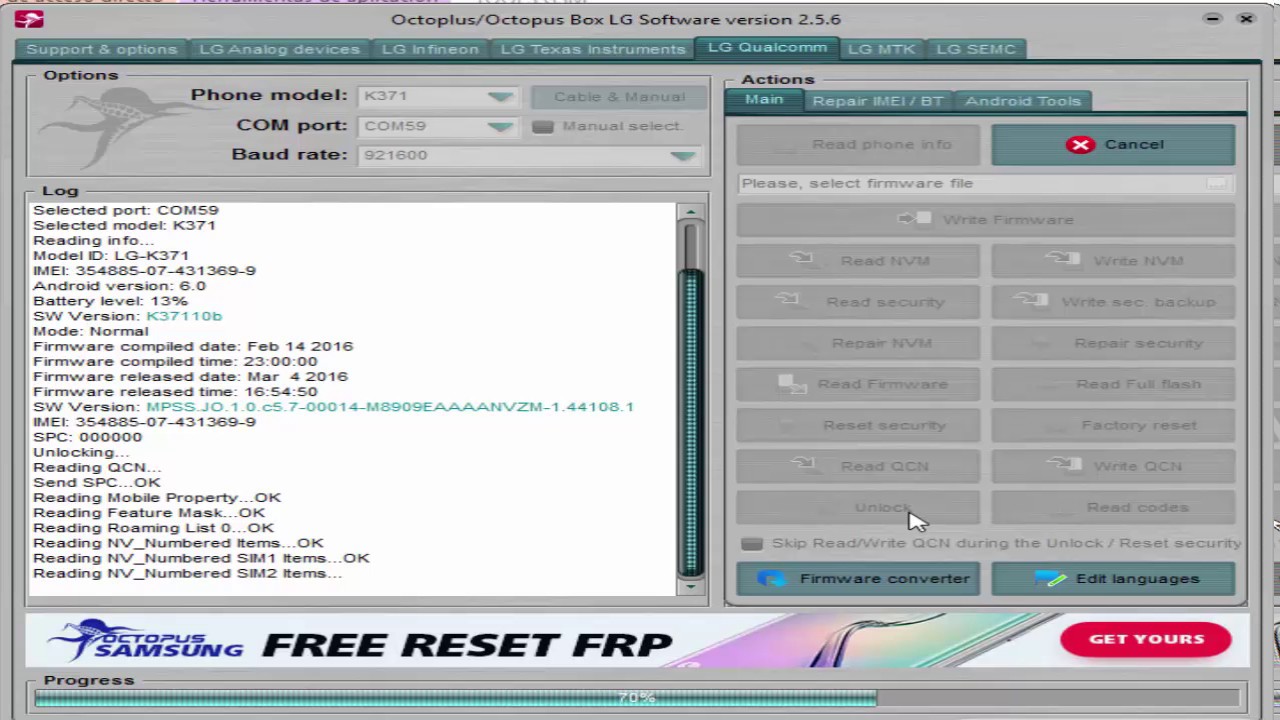The height and width of the screenshot is (720, 1280).
Task: Click 'Selected port: COM59' log line
Action: pos(125,210)
